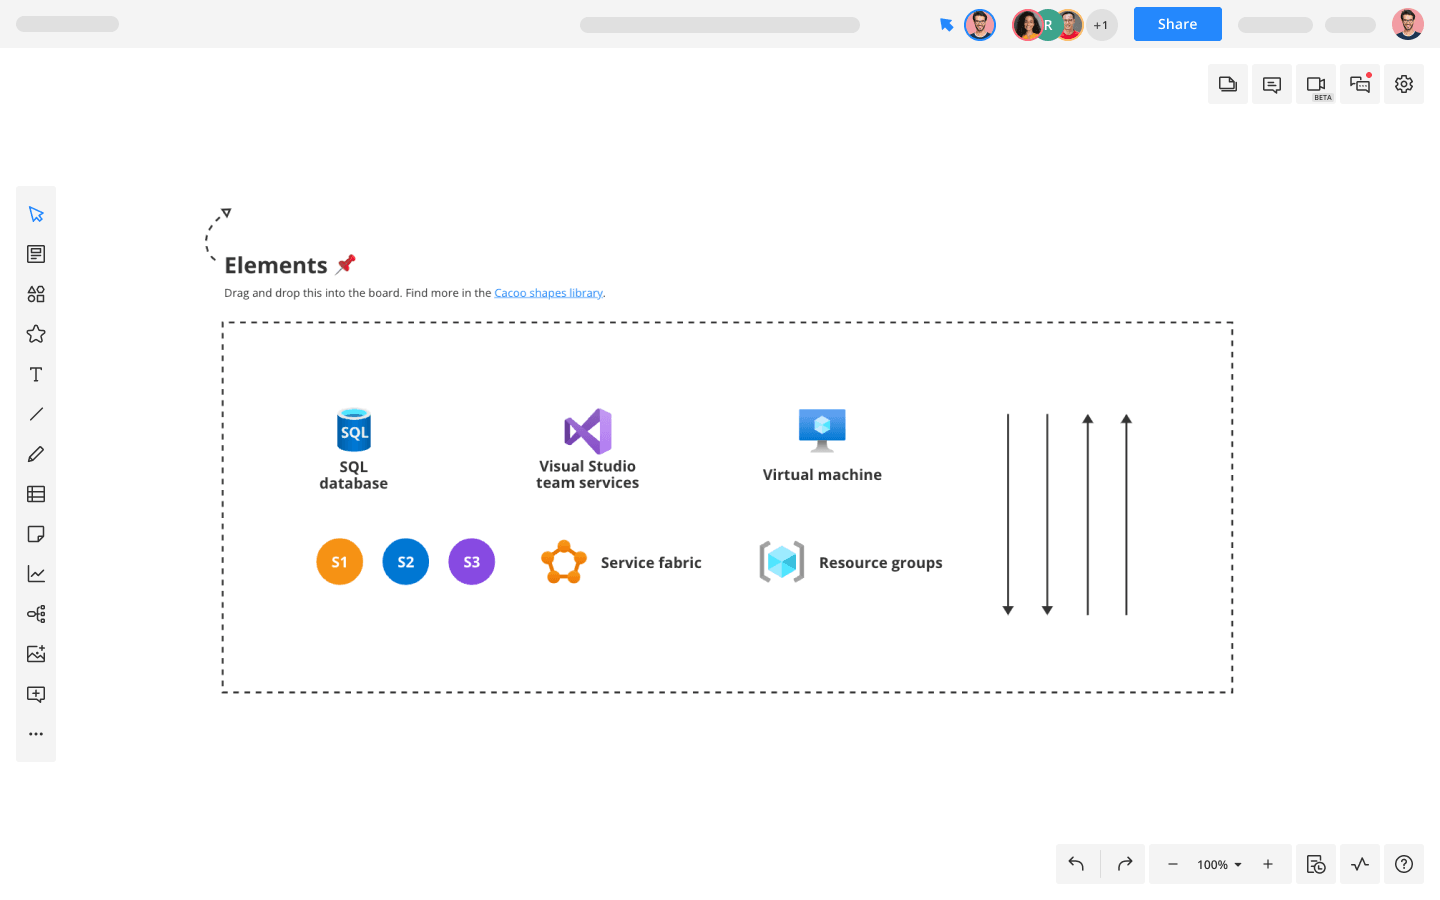Select the red pushpin beside Elements
The width and height of the screenshot is (1440, 900).
point(346,264)
